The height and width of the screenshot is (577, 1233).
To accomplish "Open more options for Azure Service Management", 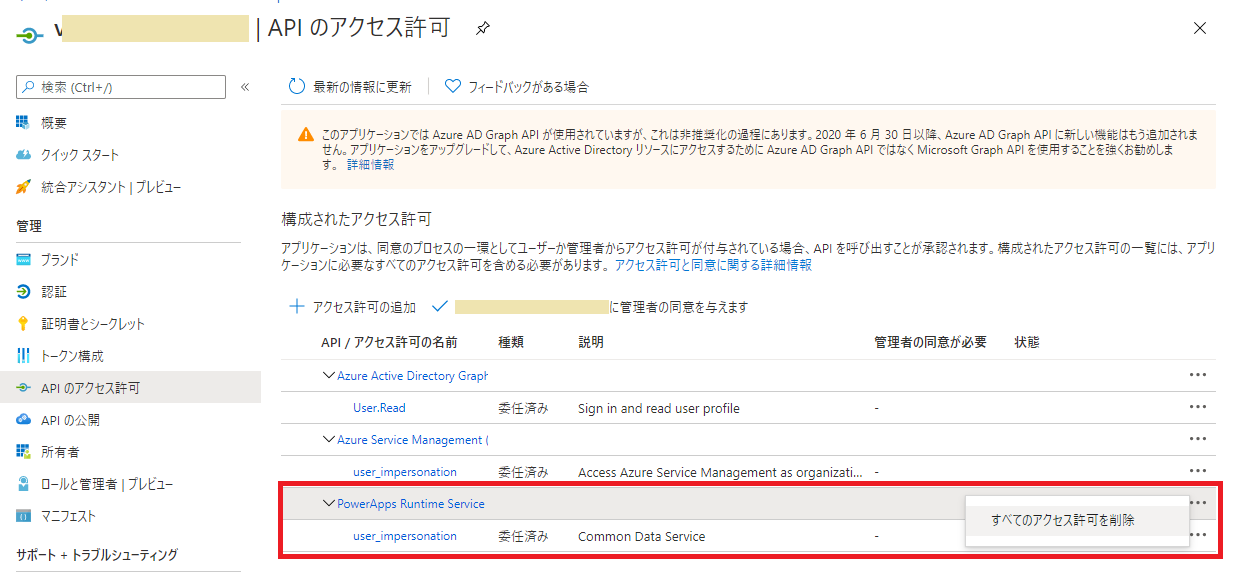I will click(x=1198, y=438).
